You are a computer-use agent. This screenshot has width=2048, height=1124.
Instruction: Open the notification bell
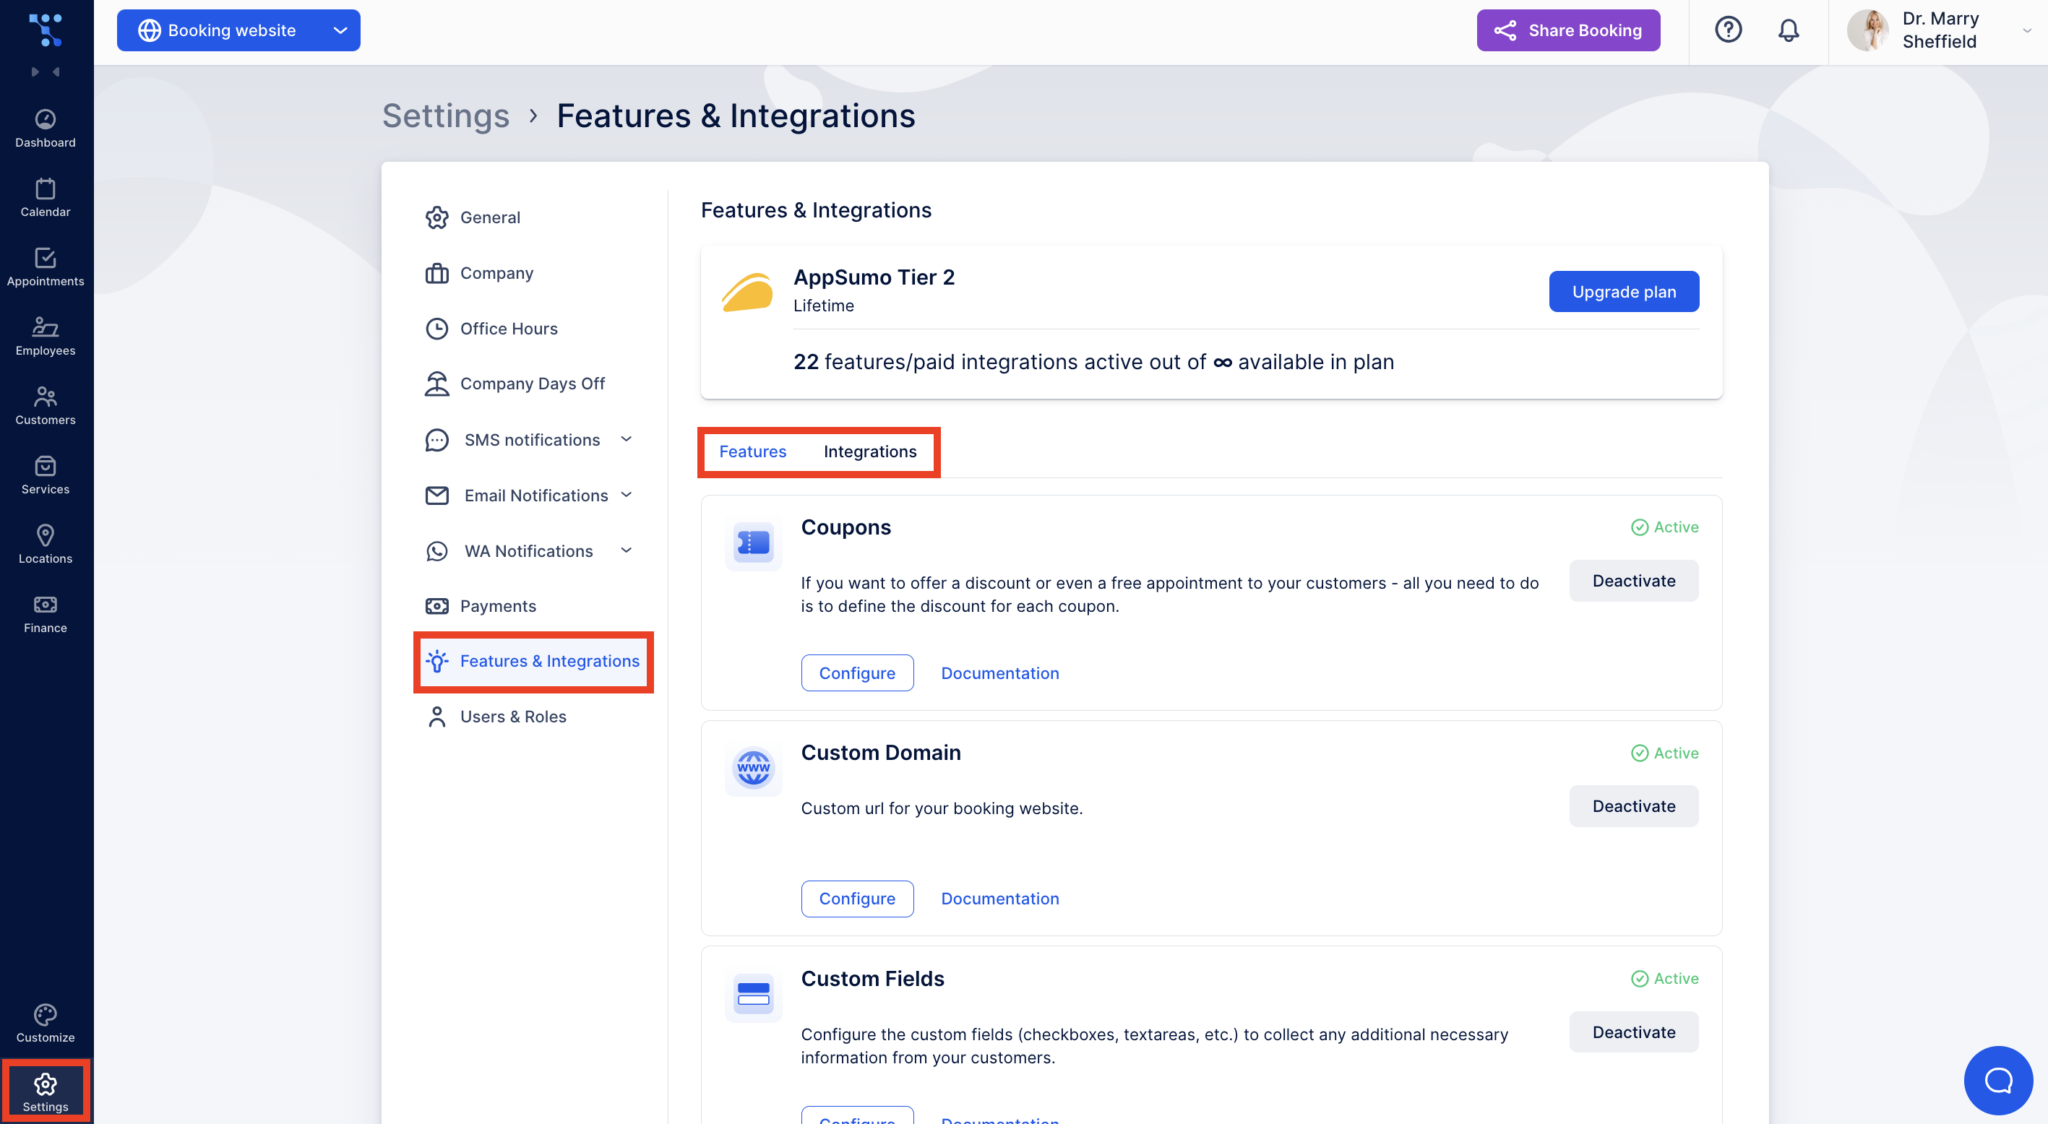click(1789, 30)
